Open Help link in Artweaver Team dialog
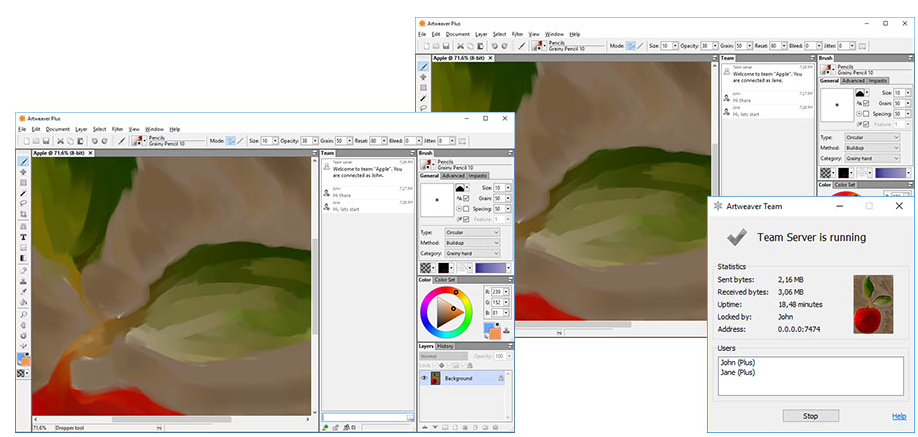This screenshot has height=437, width=918. tap(899, 416)
